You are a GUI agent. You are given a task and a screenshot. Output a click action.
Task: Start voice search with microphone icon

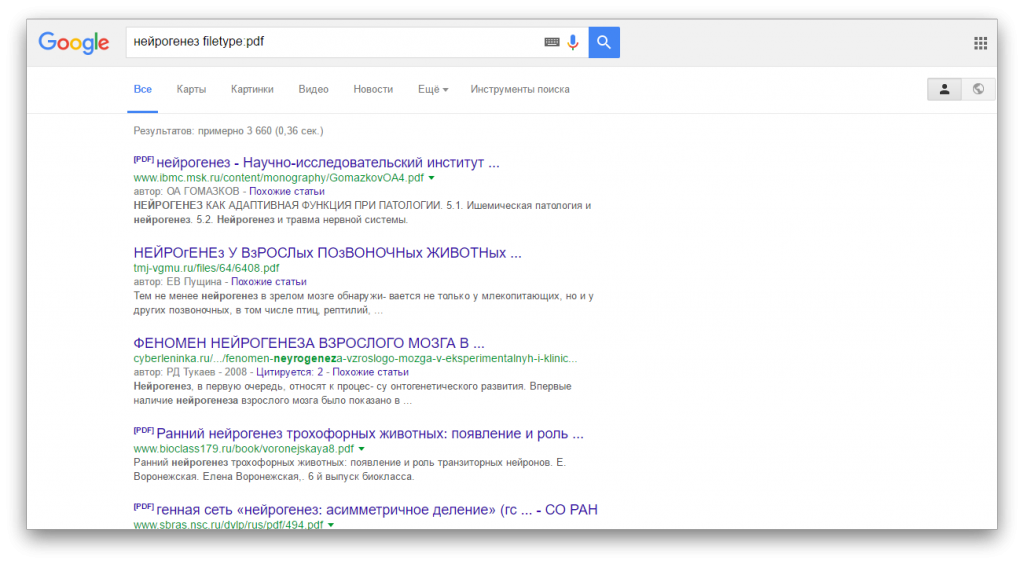(573, 42)
